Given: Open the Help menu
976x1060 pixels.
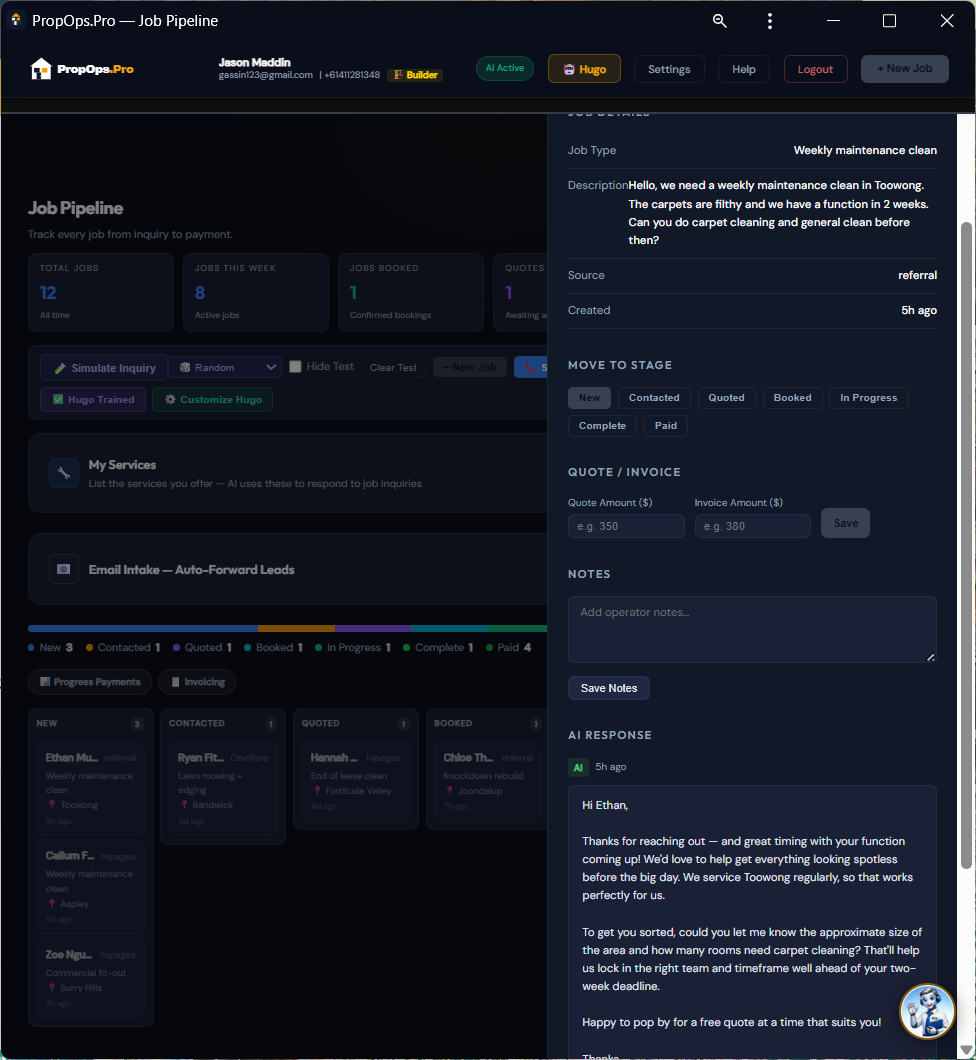Looking at the screenshot, I should [743, 69].
